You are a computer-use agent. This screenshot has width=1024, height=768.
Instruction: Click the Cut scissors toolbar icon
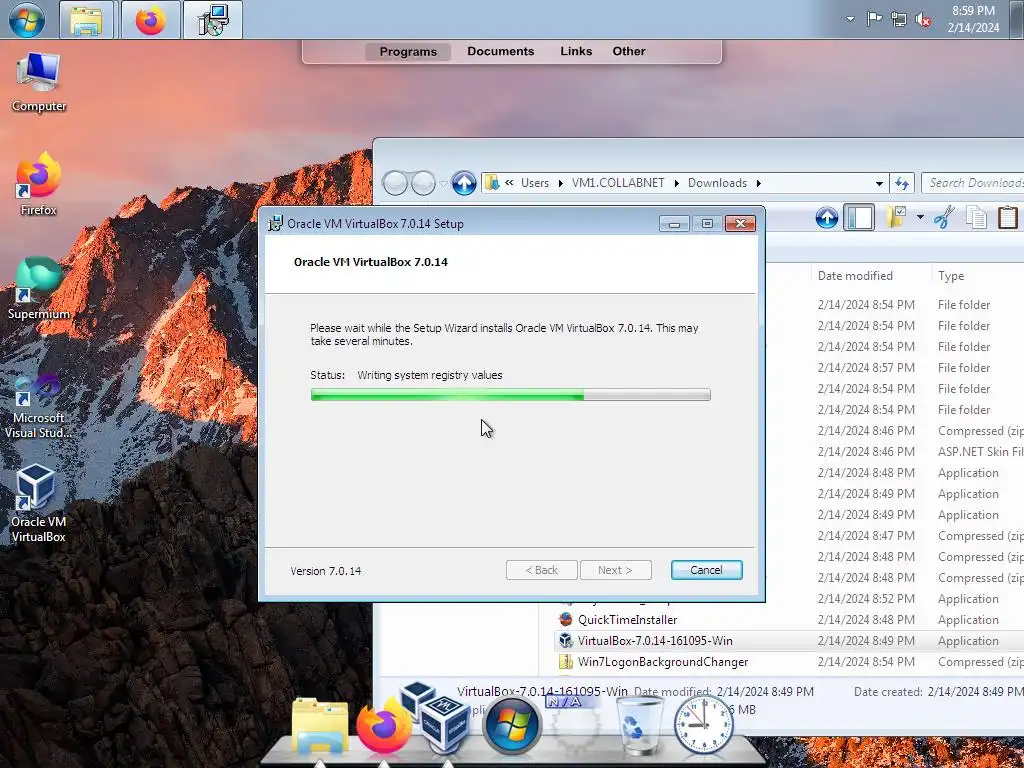(944, 217)
